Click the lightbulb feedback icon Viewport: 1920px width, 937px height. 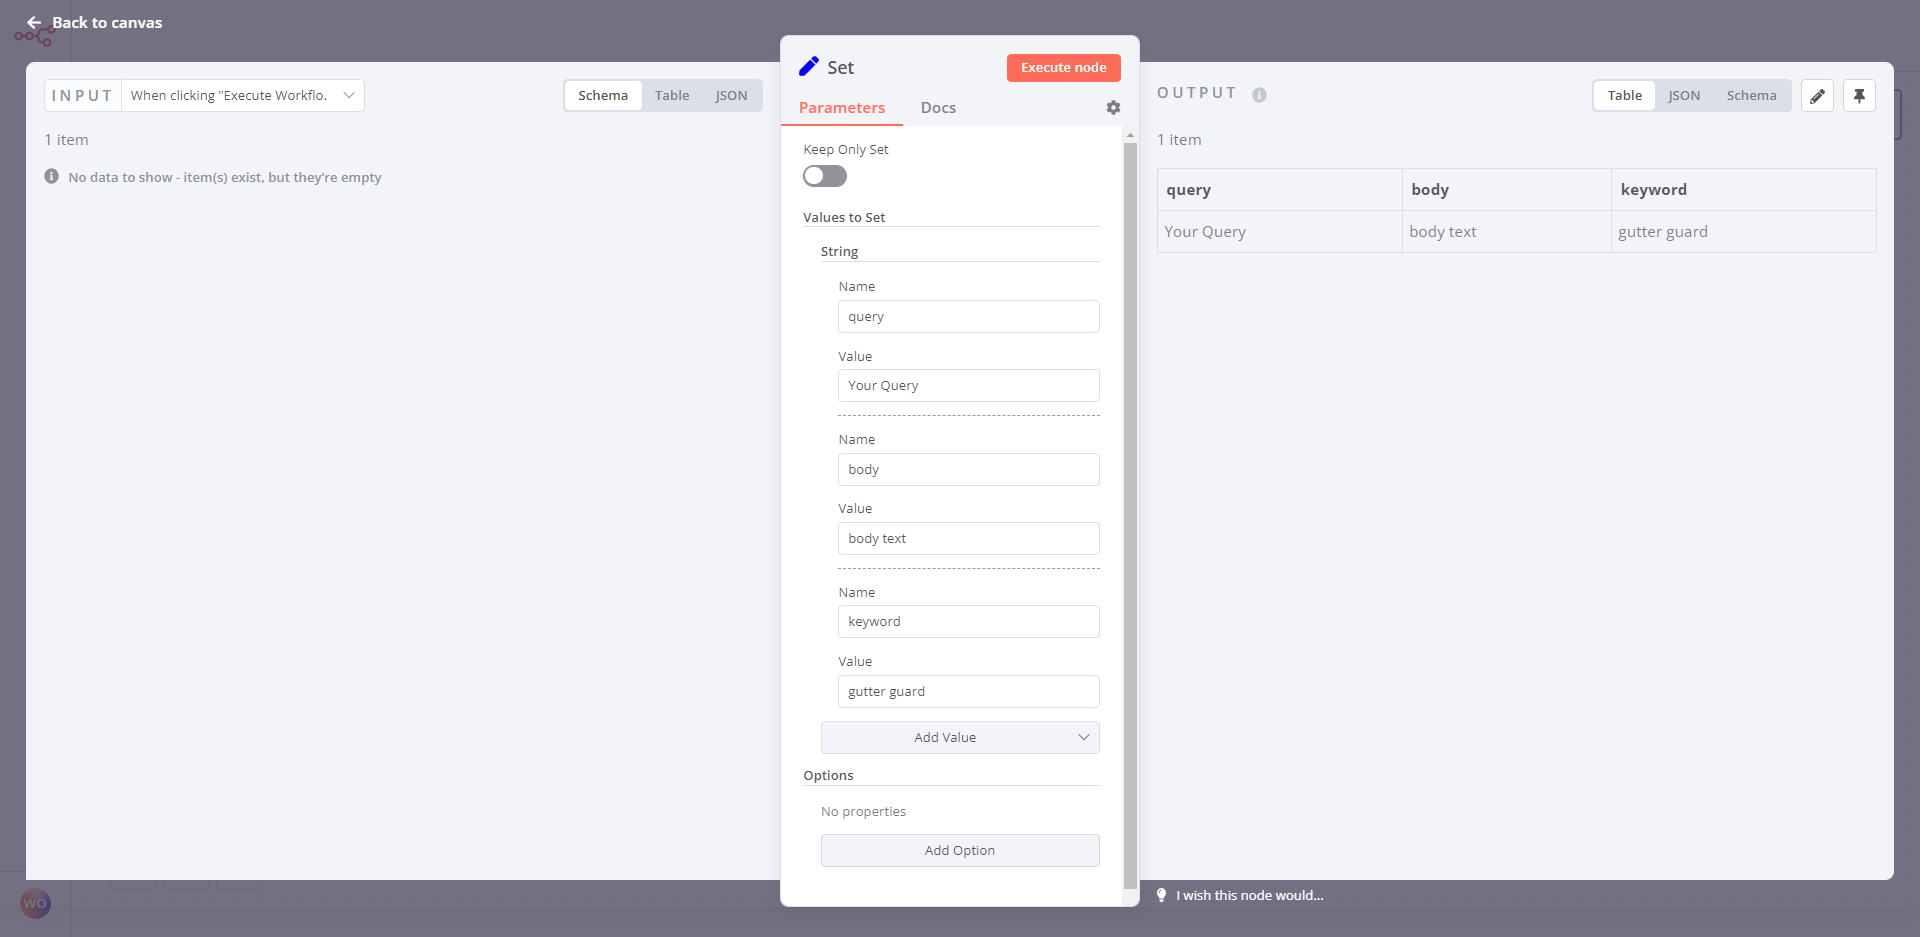click(x=1161, y=895)
